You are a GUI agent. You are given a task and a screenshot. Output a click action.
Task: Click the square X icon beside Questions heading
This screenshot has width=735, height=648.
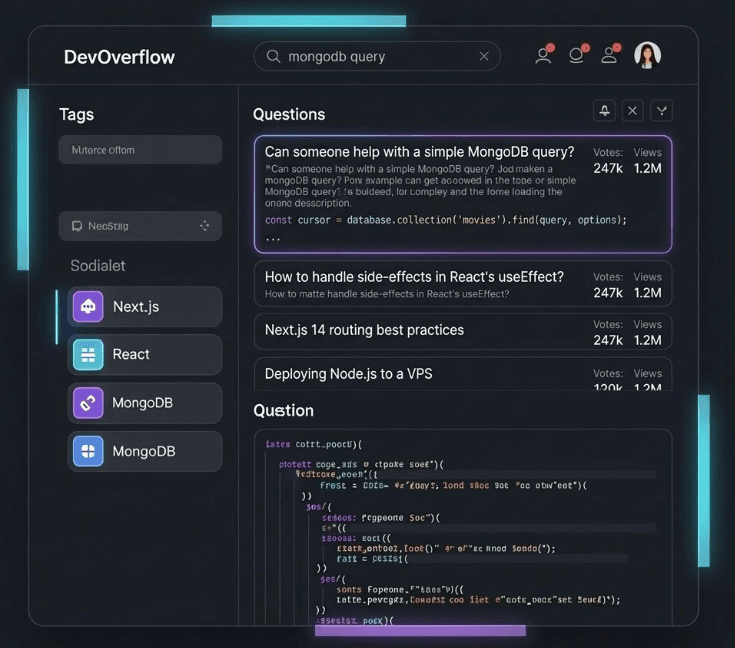tap(632, 111)
